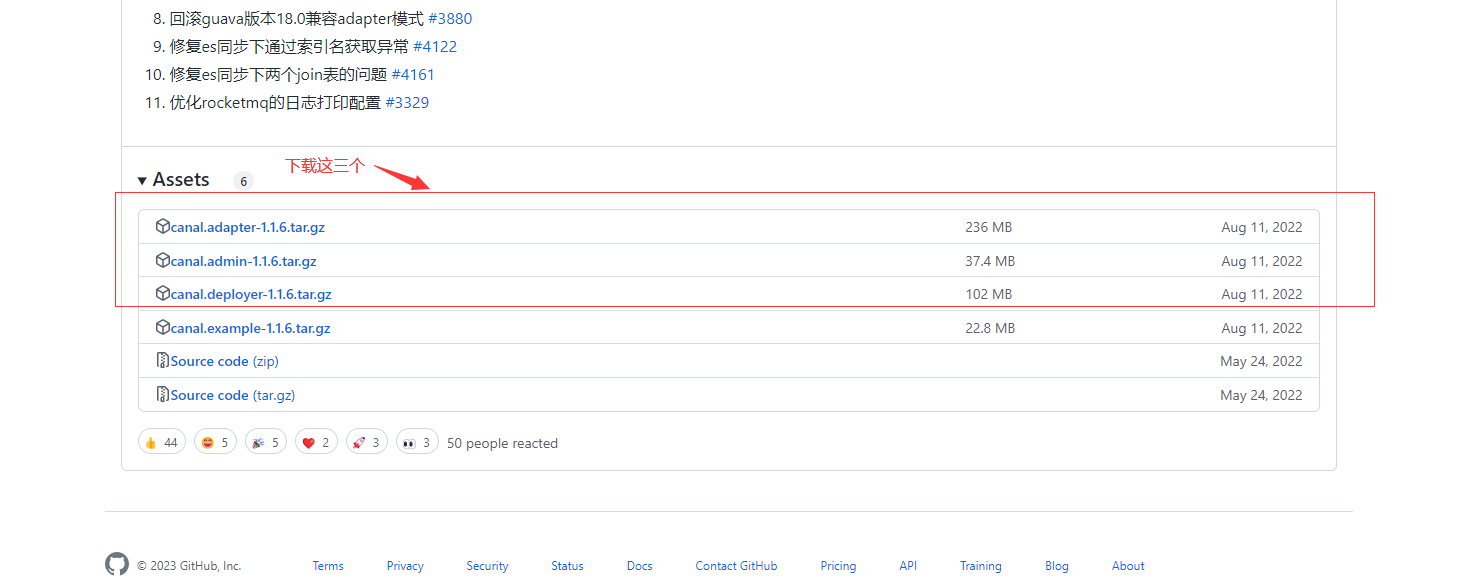Image resolution: width=1480 pixels, height=587 pixels.
Task: Open issue link #4122
Action: [435, 47]
